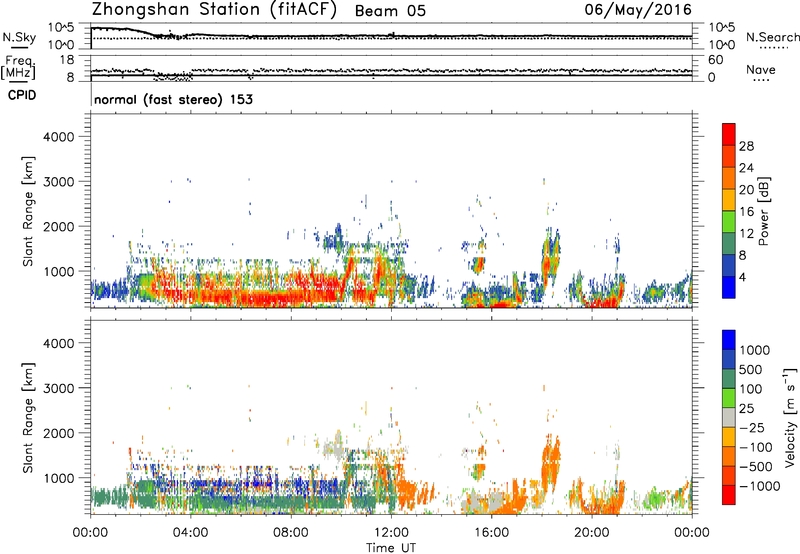
Task: Click the solid line sample under N.Sky
Action: coord(19,48)
